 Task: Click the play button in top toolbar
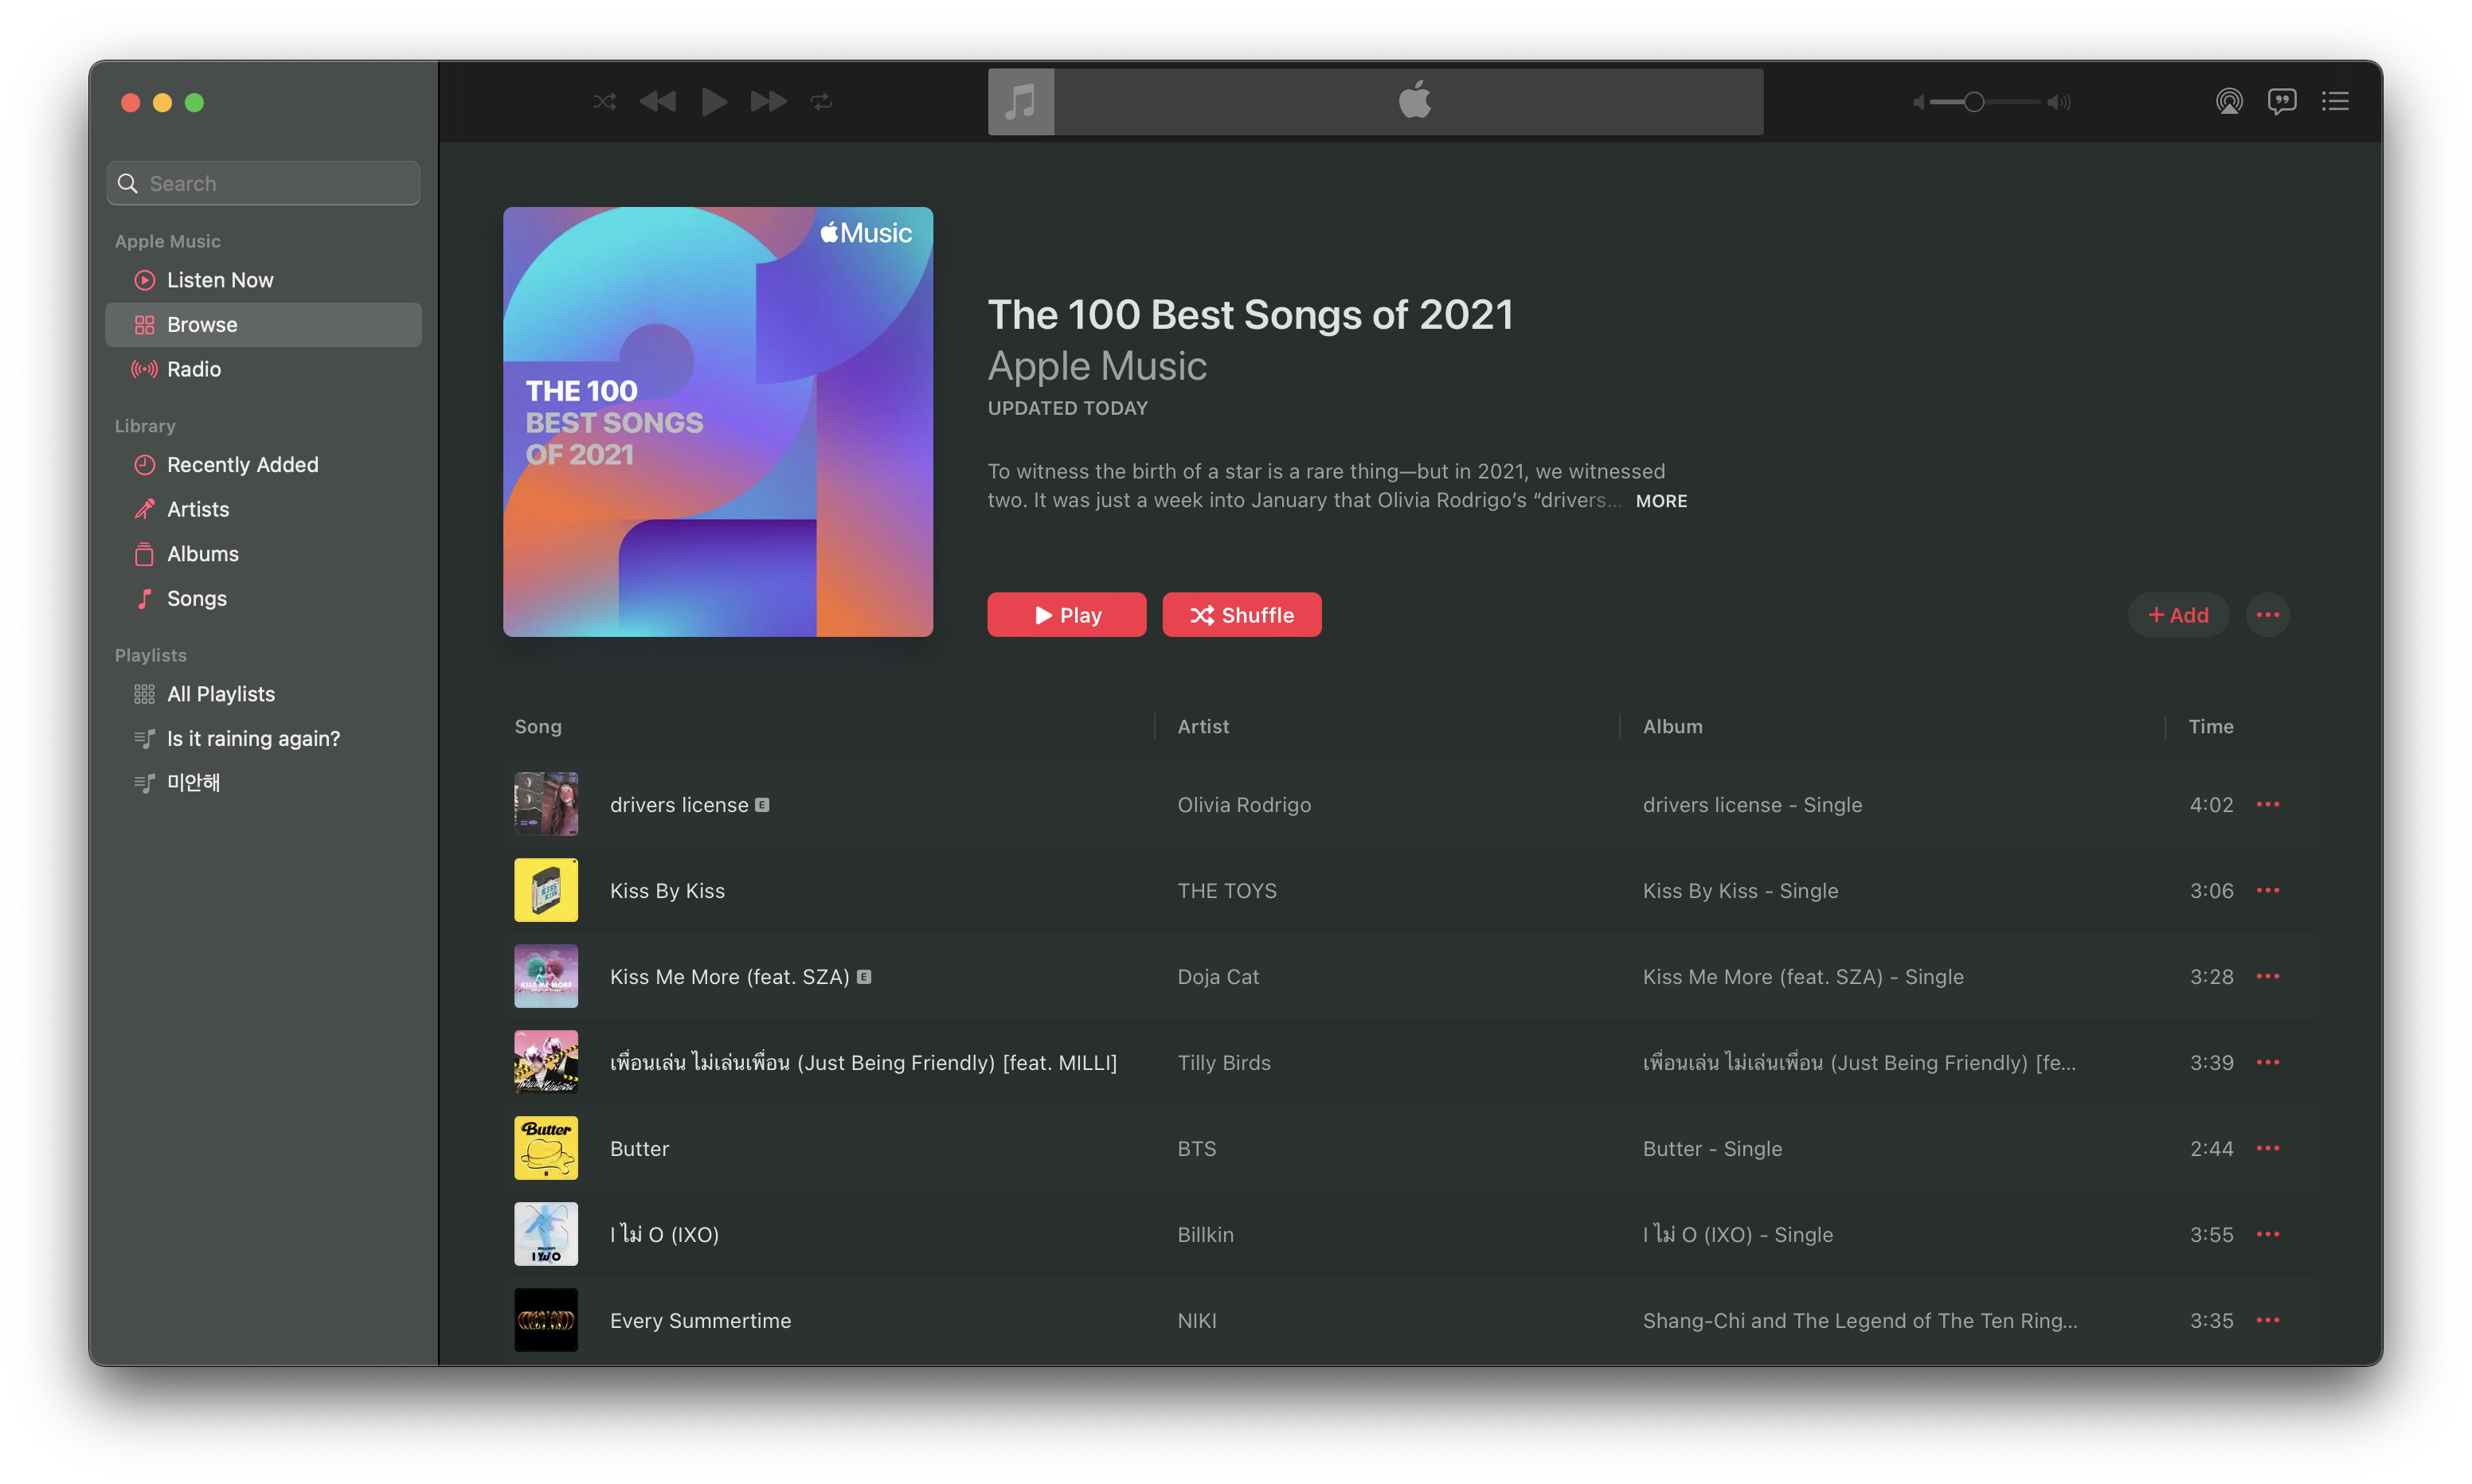(714, 101)
